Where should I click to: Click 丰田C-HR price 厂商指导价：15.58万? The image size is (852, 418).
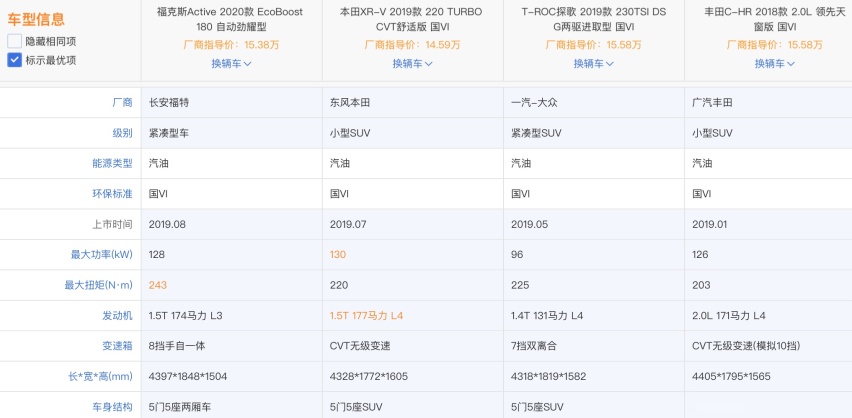774,45
